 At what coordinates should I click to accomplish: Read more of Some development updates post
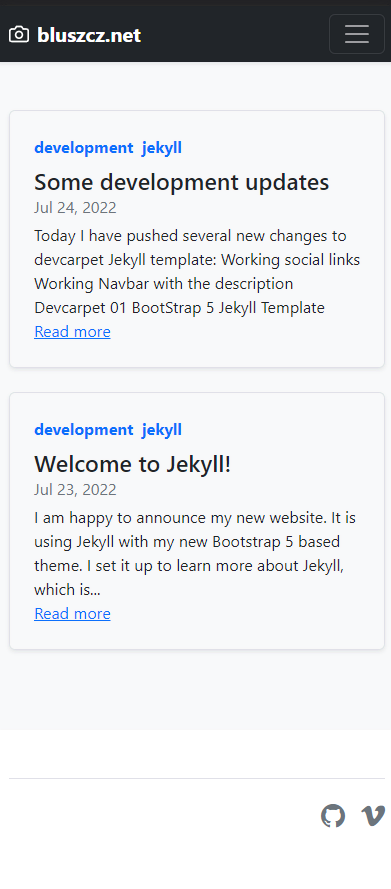(x=73, y=332)
